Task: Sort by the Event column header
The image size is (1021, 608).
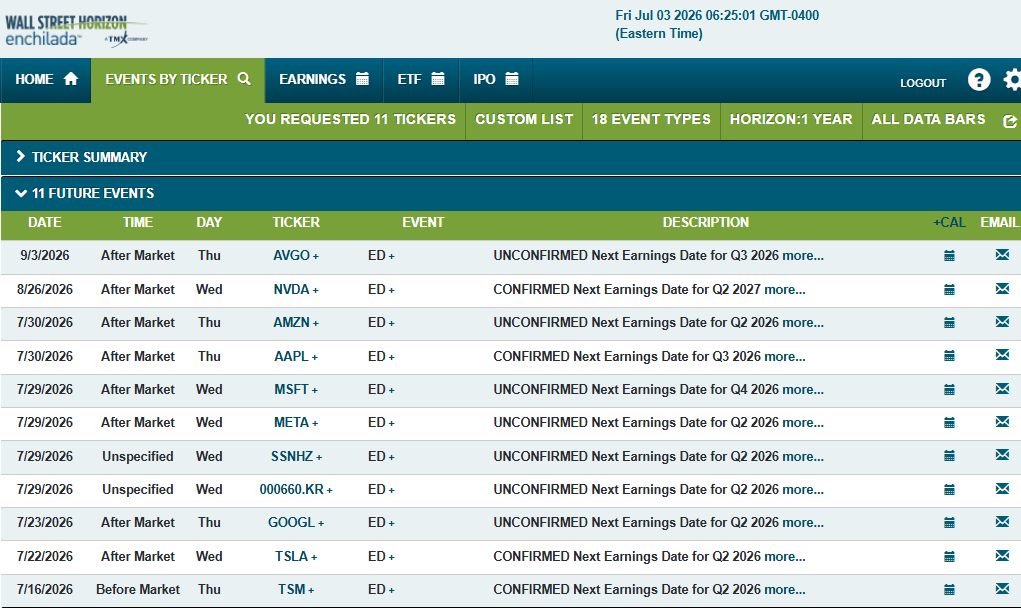Action: (423, 223)
